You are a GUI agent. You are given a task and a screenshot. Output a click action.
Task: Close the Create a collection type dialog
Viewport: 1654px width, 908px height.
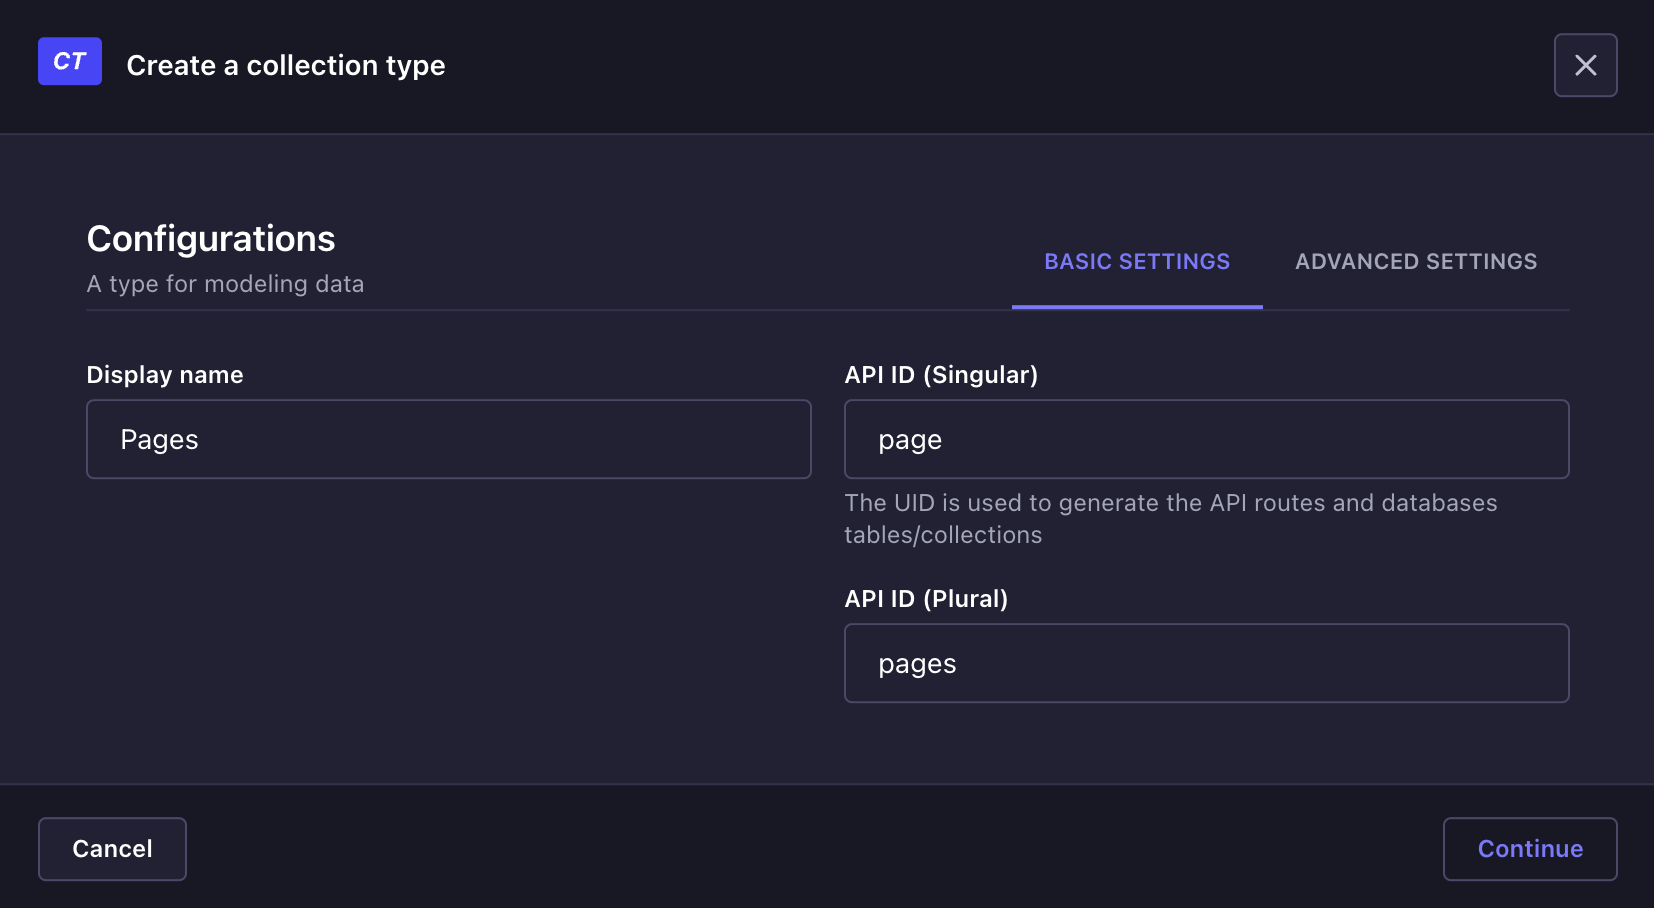1585,65
